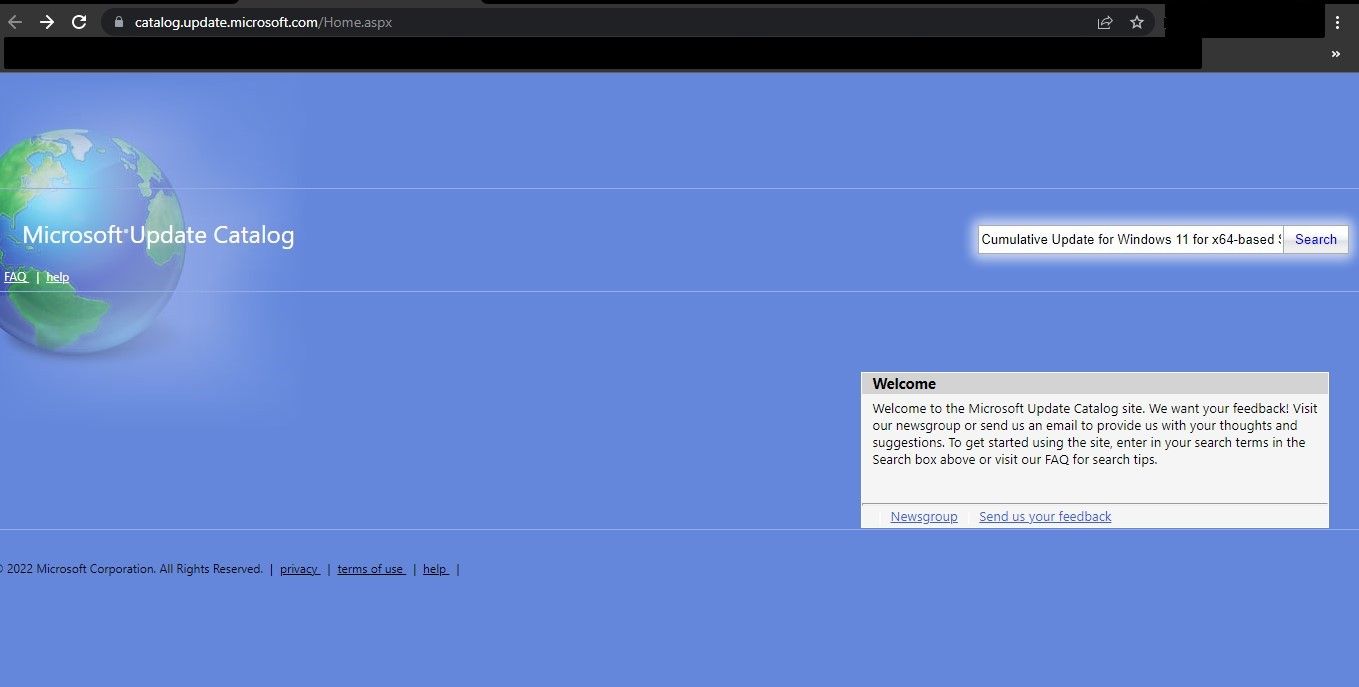Image resolution: width=1359 pixels, height=687 pixels.
Task: Click the browser forward arrow
Action: pyautogui.click(x=47, y=22)
